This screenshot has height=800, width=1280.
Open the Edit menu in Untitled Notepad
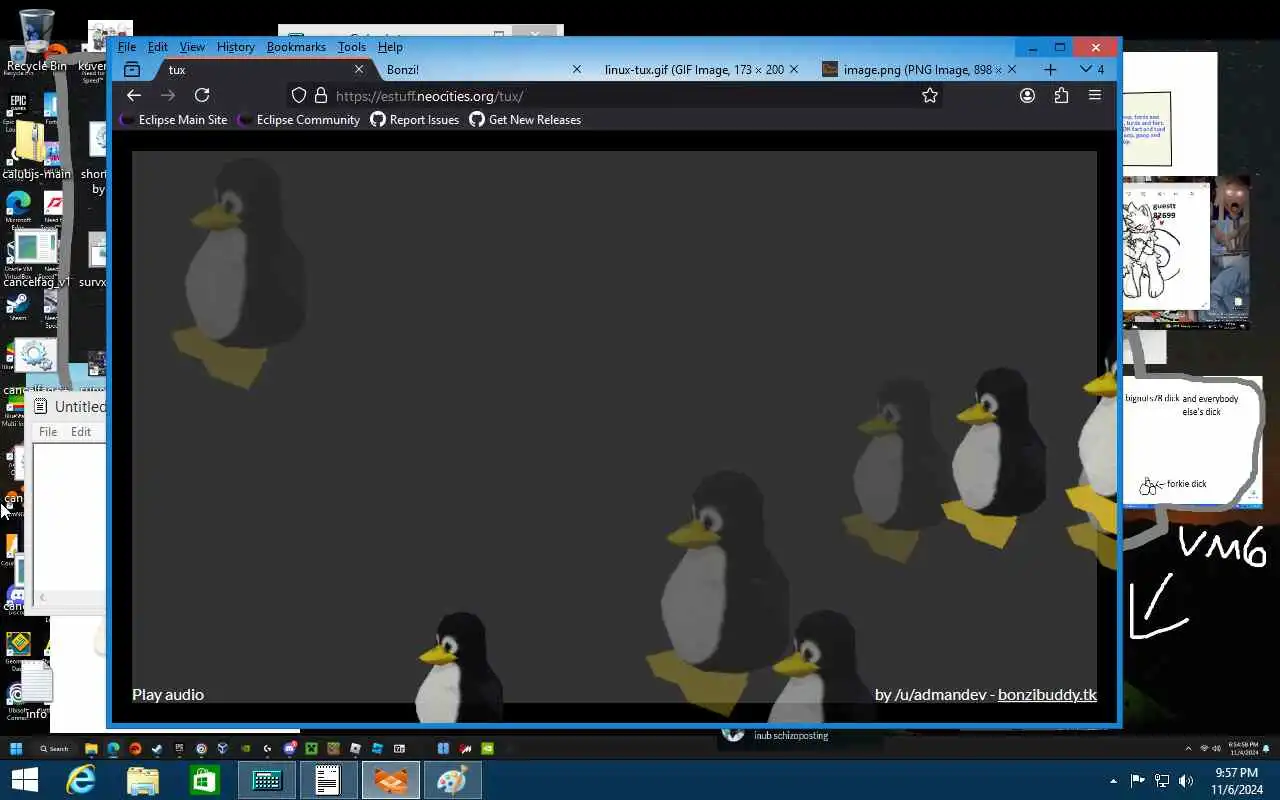81,432
